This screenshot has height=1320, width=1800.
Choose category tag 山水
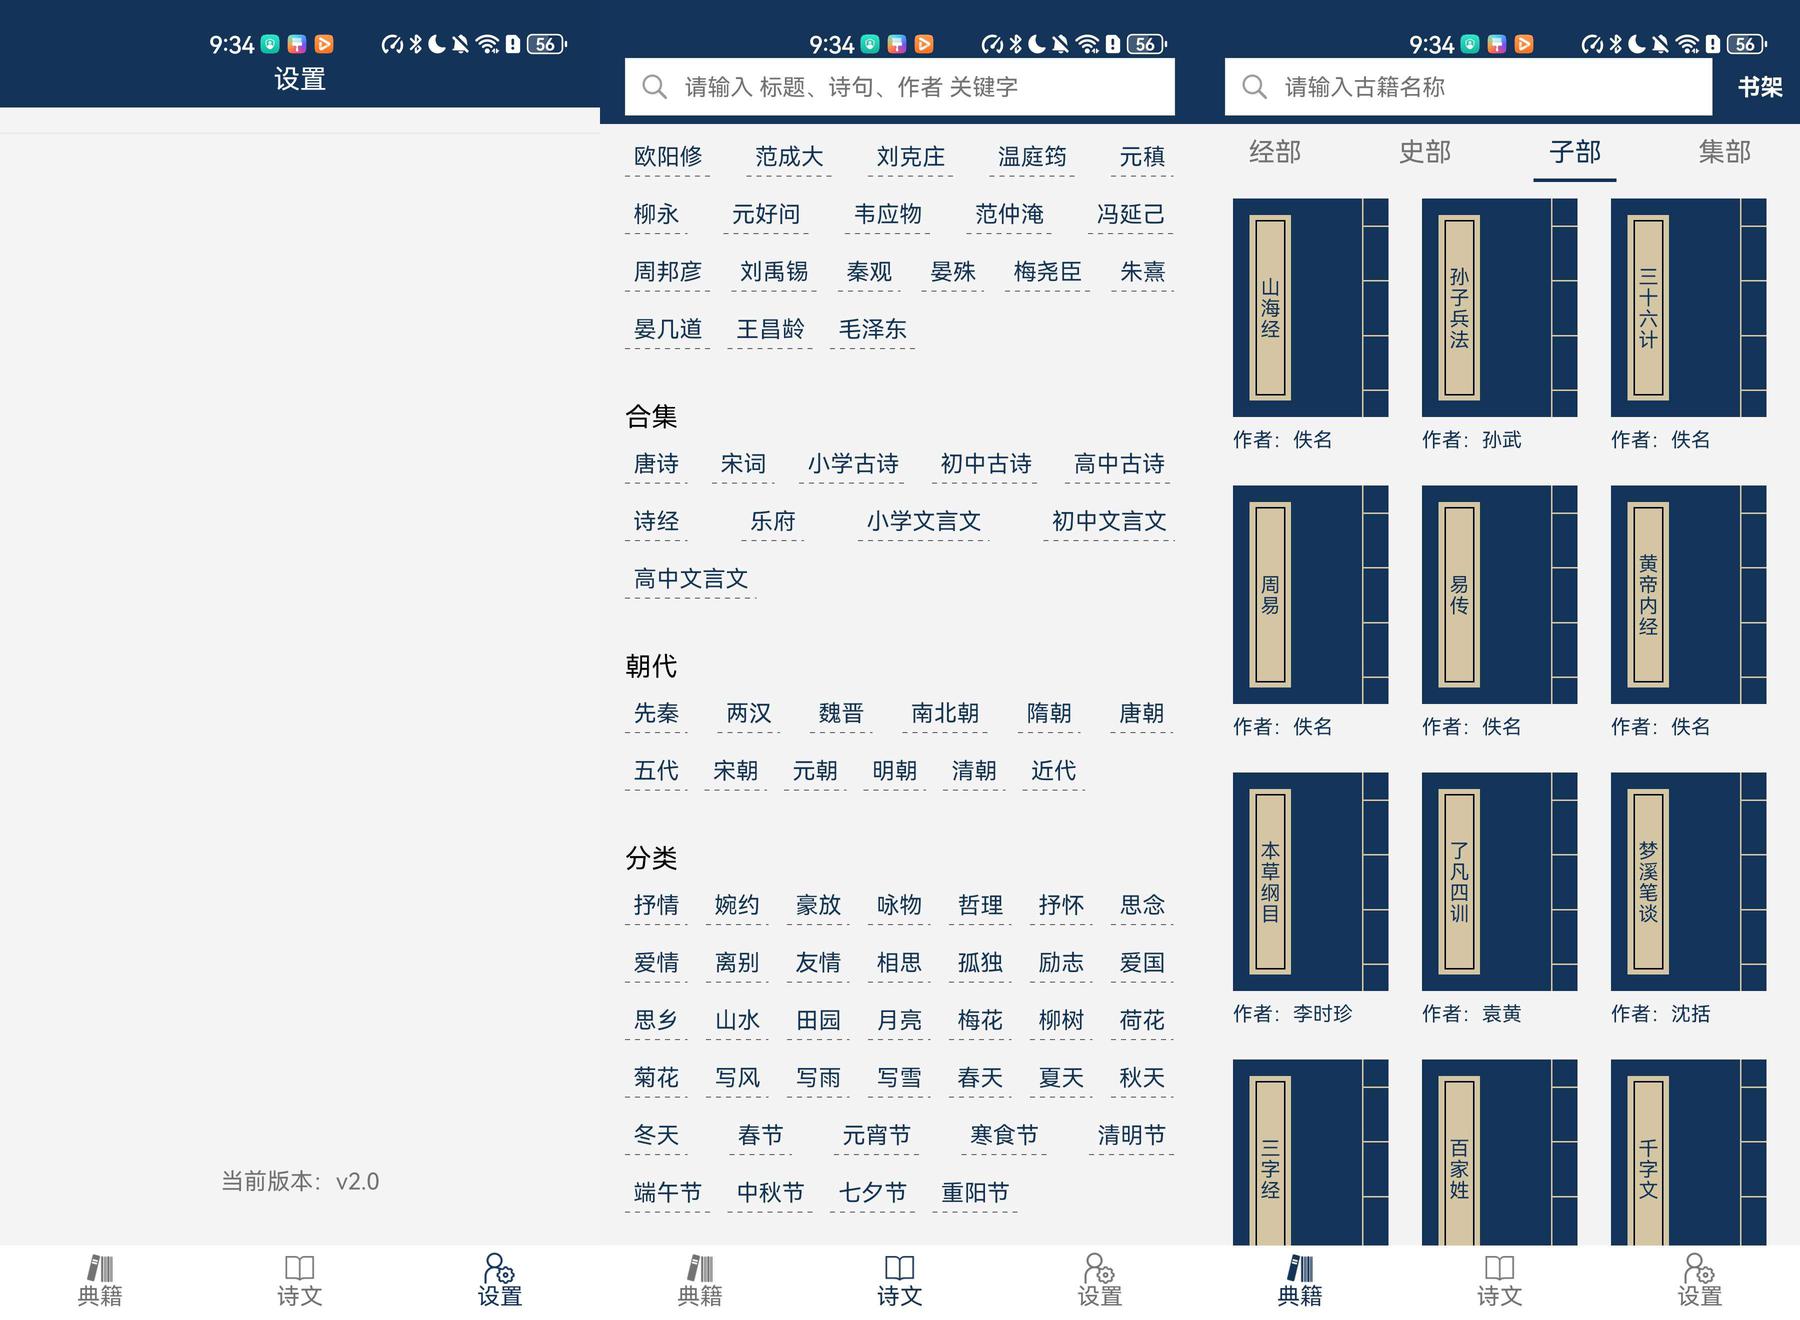pyautogui.click(x=737, y=1020)
